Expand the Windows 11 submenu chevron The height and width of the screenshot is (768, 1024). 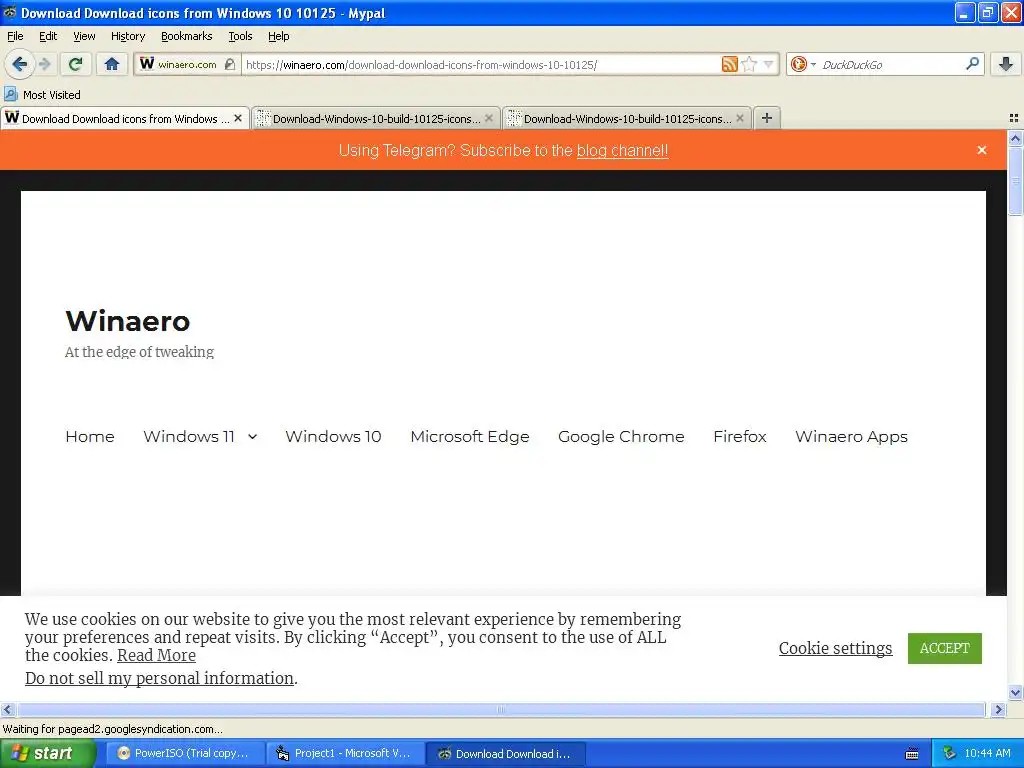pos(253,437)
